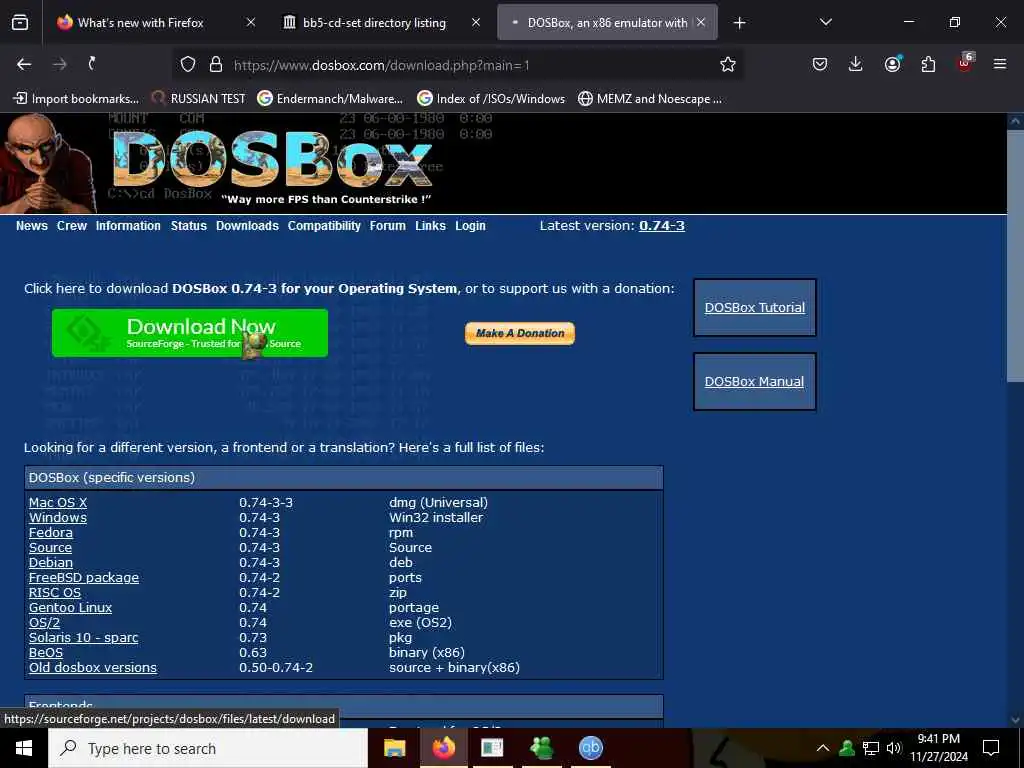Close the What's new with Firefox tab

[251, 22]
